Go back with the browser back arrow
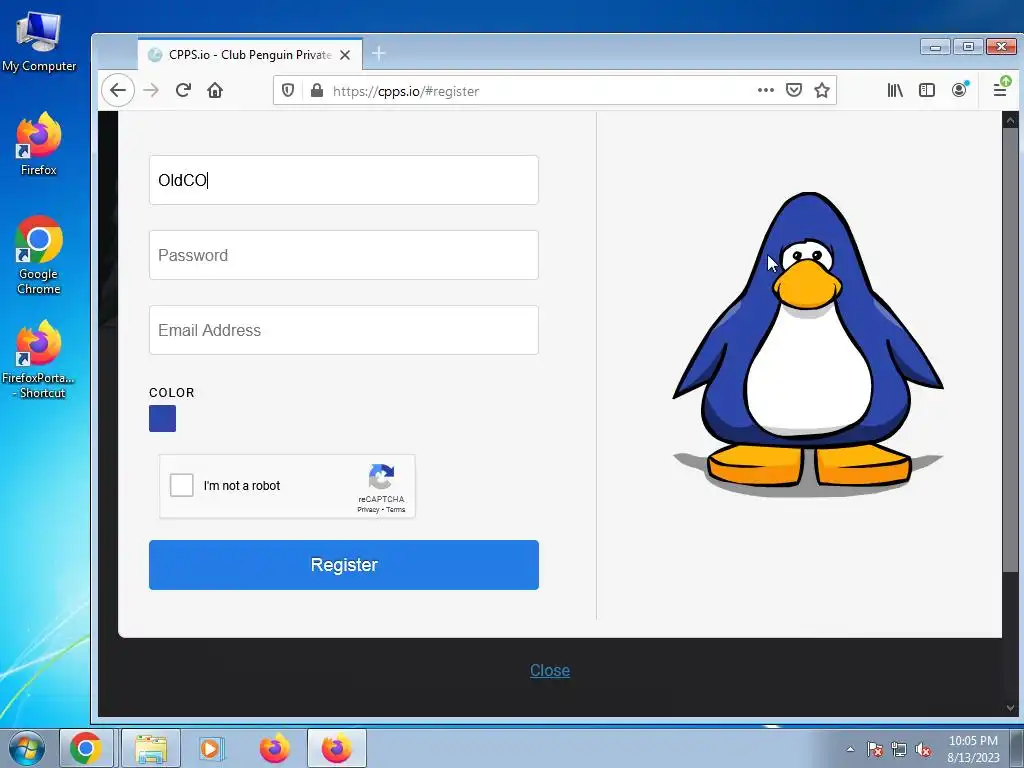This screenshot has height=768, width=1024. 118,90
